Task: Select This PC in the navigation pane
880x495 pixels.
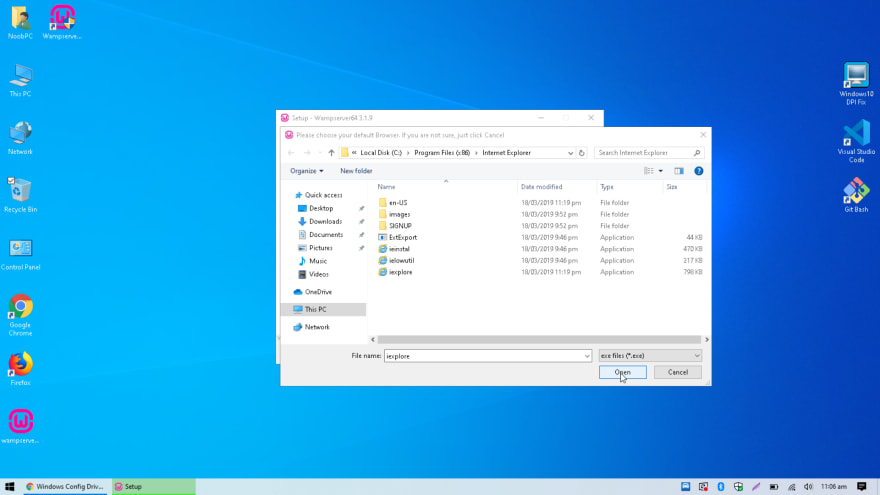Action: pos(323,309)
